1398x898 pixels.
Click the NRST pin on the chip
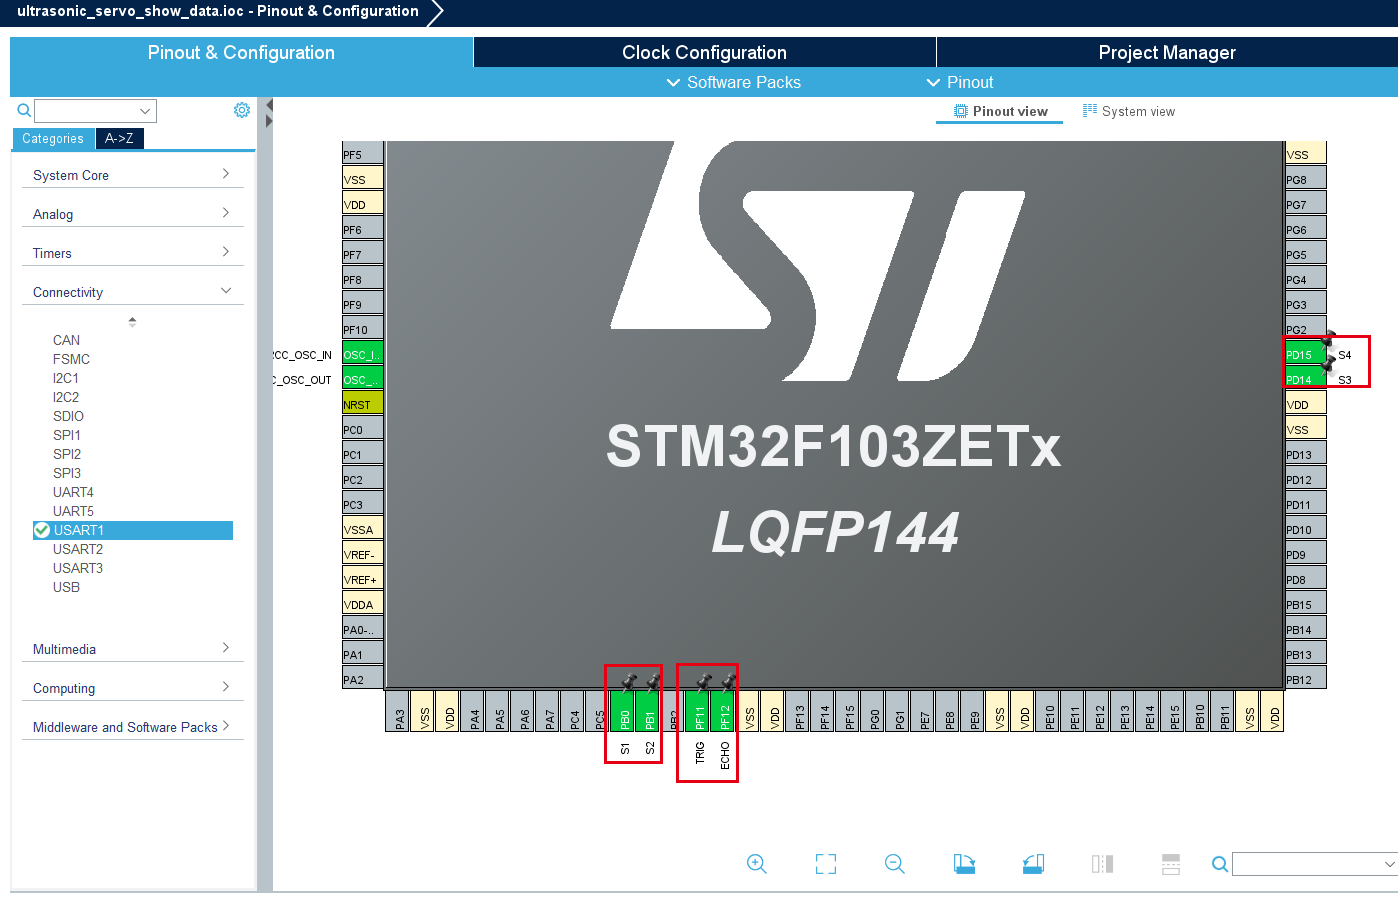click(363, 404)
